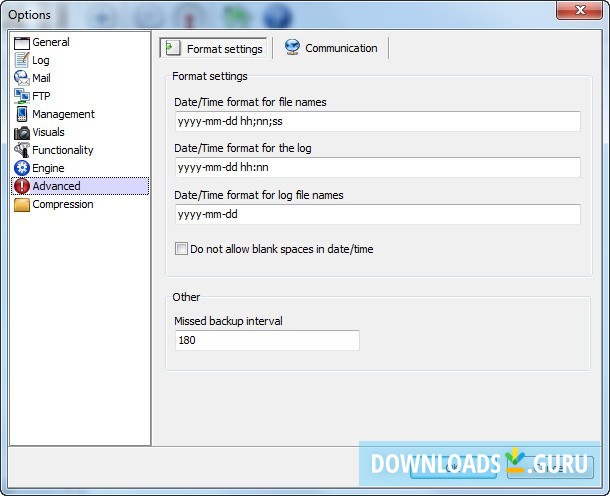Click the OK button
The width and height of the screenshot is (610, 496).
click(453, 467)
